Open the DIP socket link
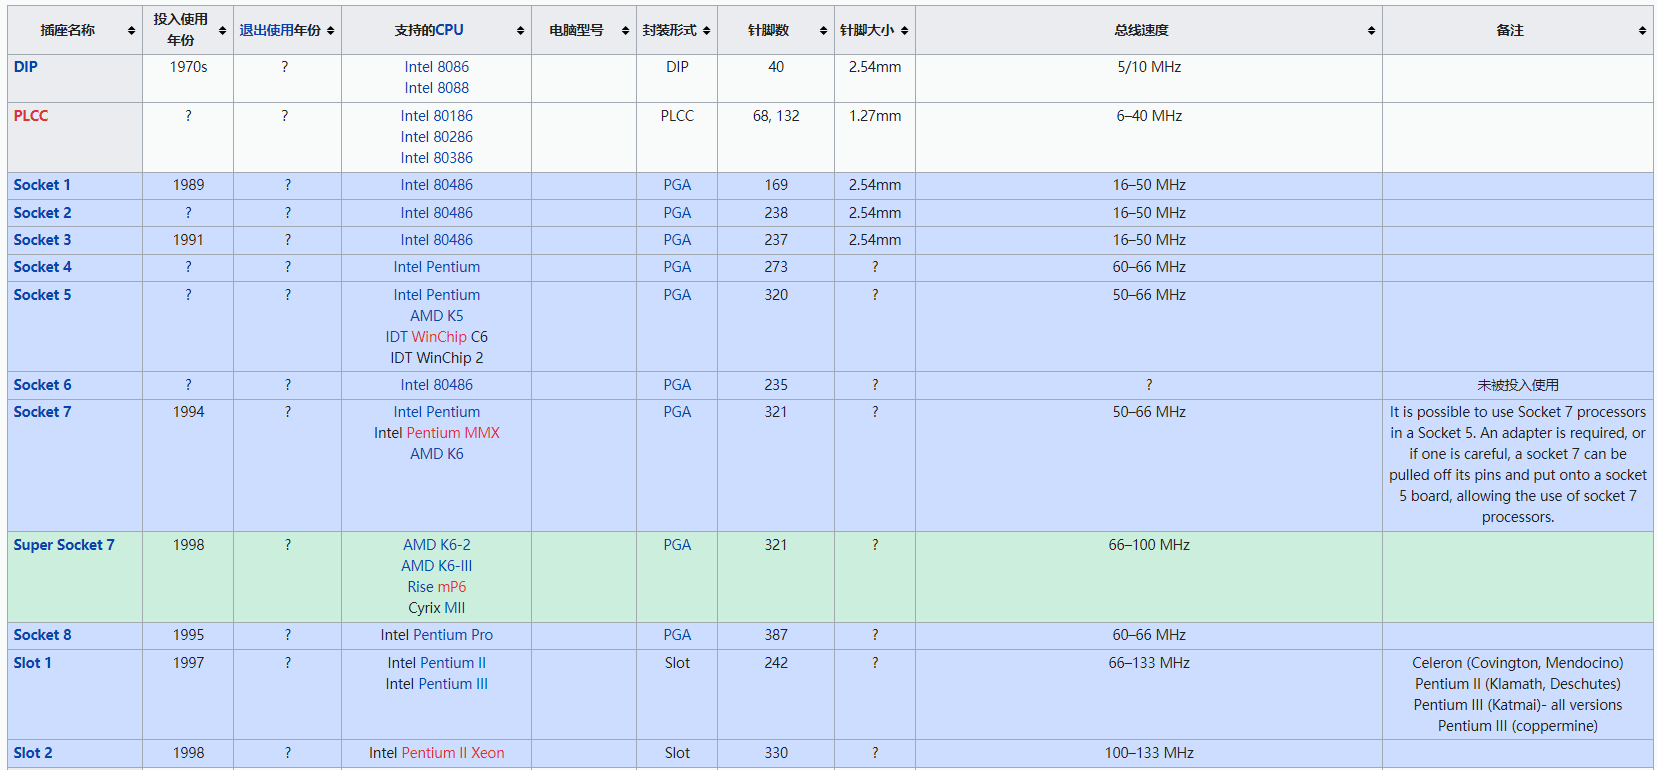This screenshot has width=1657, height=770. (25, 67)
